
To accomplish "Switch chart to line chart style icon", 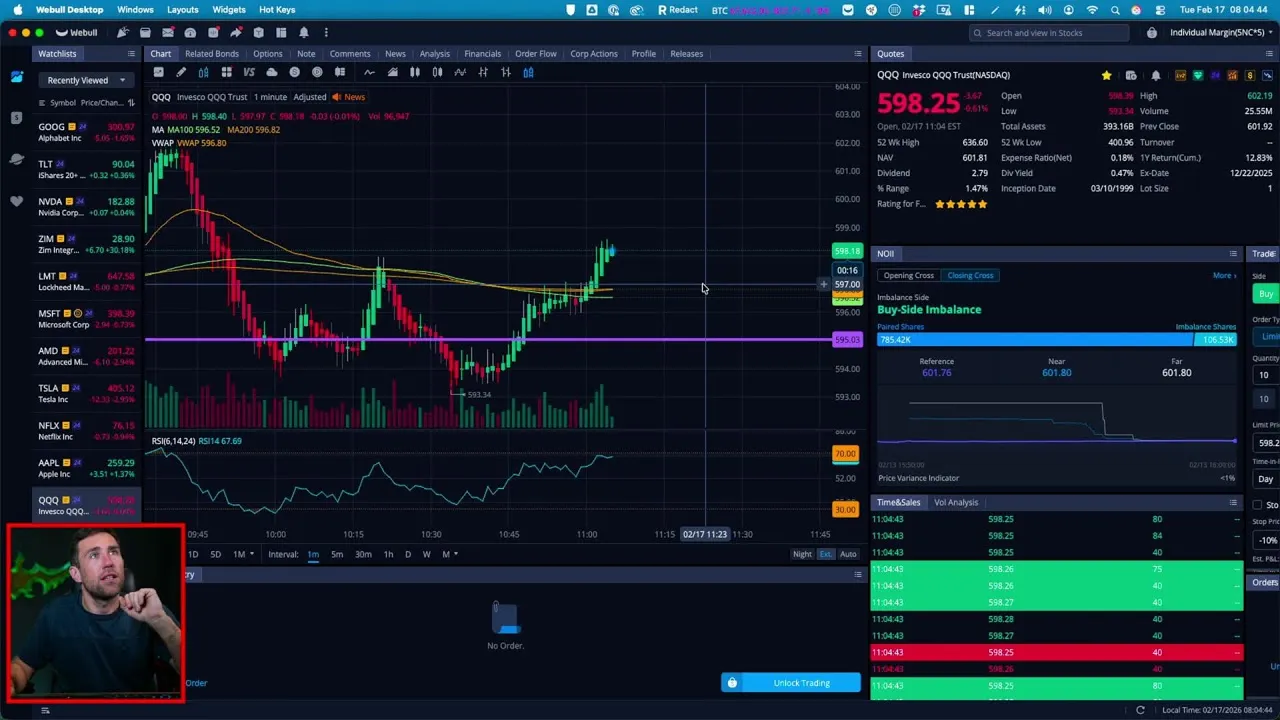I will pyautogui.click(x=369, y=72).
